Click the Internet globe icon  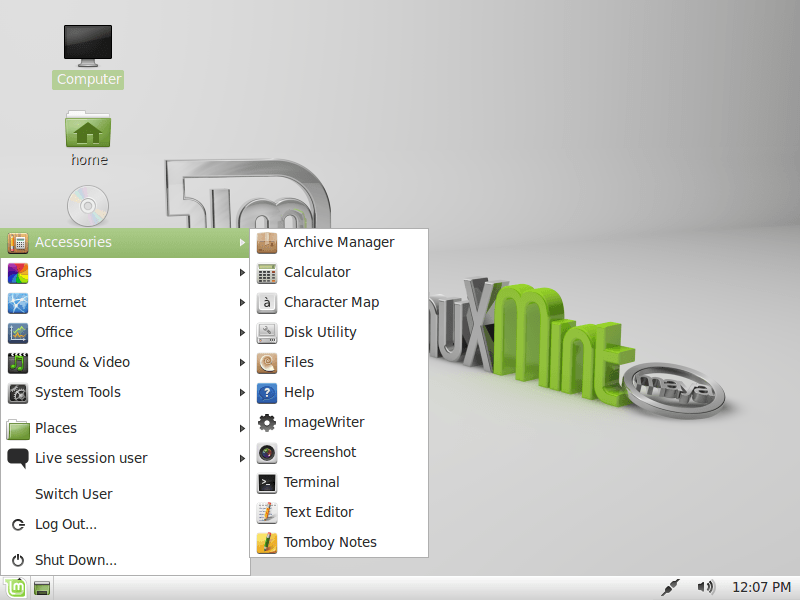(x=18, y=303)
